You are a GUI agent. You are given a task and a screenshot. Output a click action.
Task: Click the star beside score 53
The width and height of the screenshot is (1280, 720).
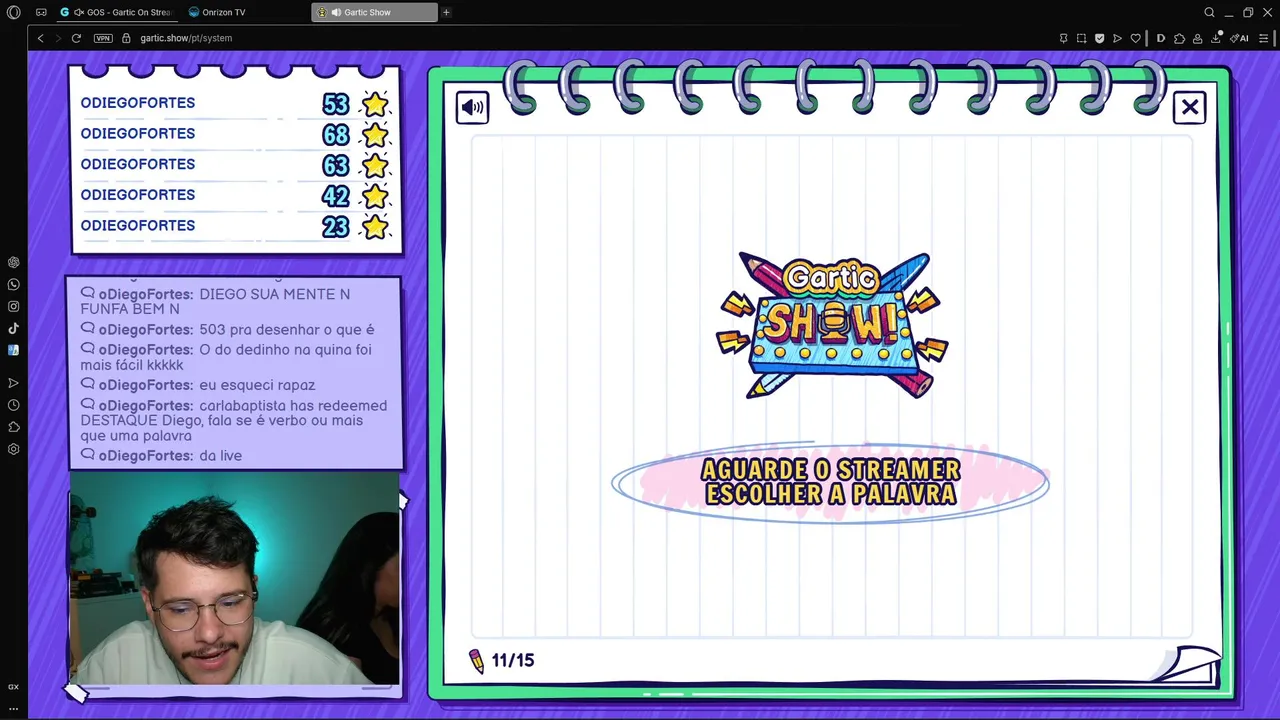(375, 104)
